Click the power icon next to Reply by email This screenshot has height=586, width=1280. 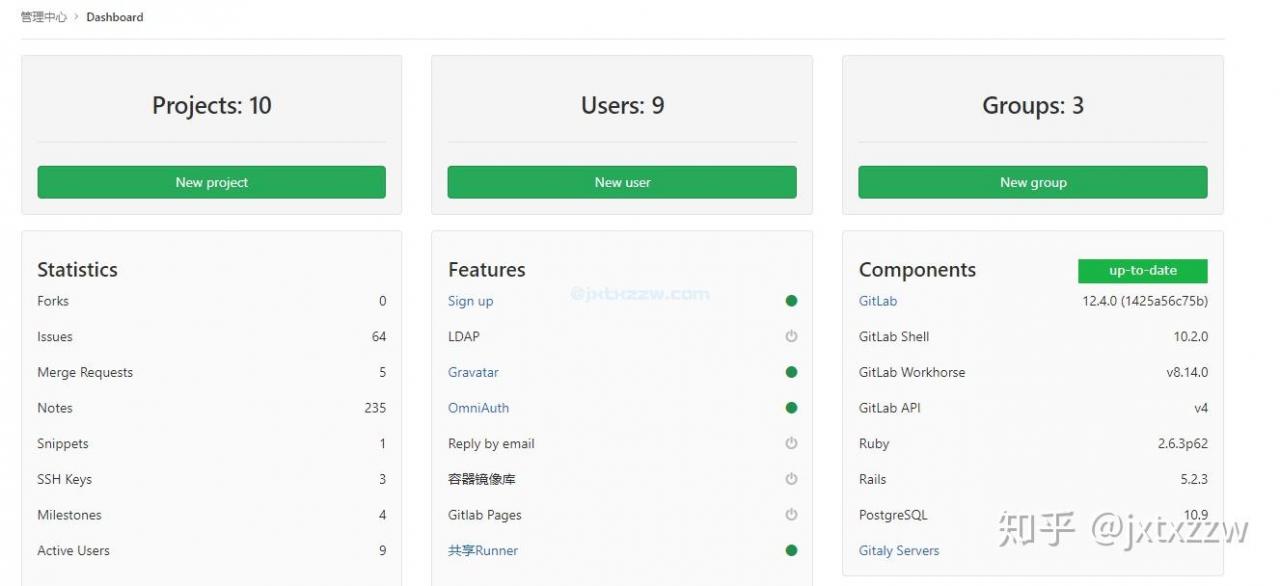791,443
